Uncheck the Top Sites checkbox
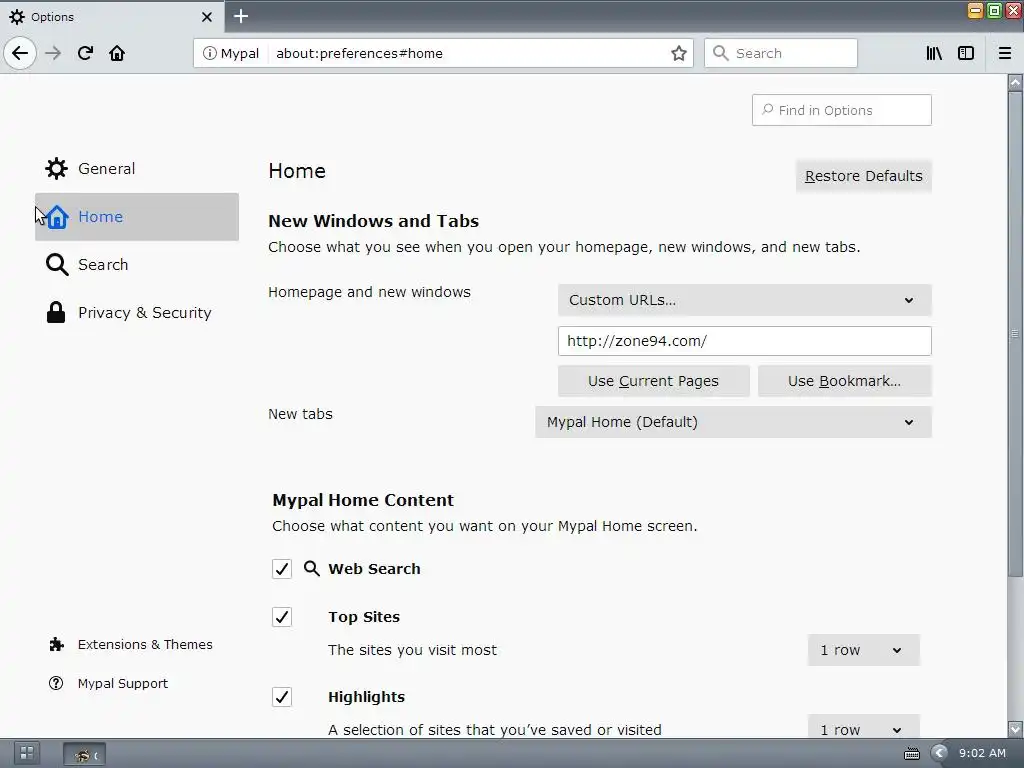 (281, 616)
